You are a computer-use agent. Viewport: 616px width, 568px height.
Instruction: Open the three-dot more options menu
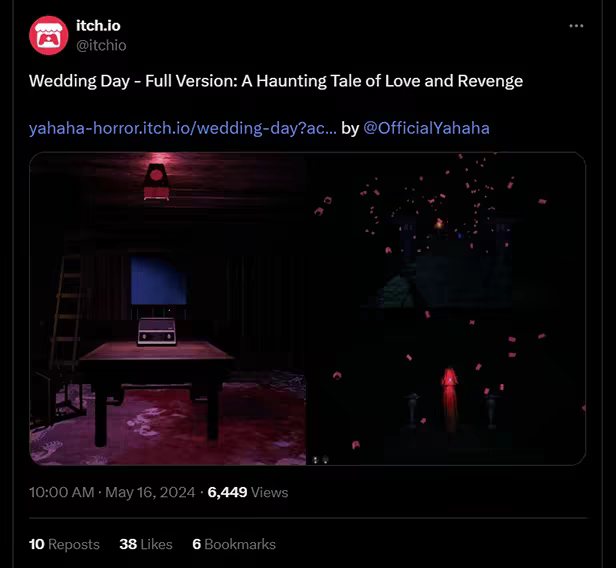pos(576,26)
